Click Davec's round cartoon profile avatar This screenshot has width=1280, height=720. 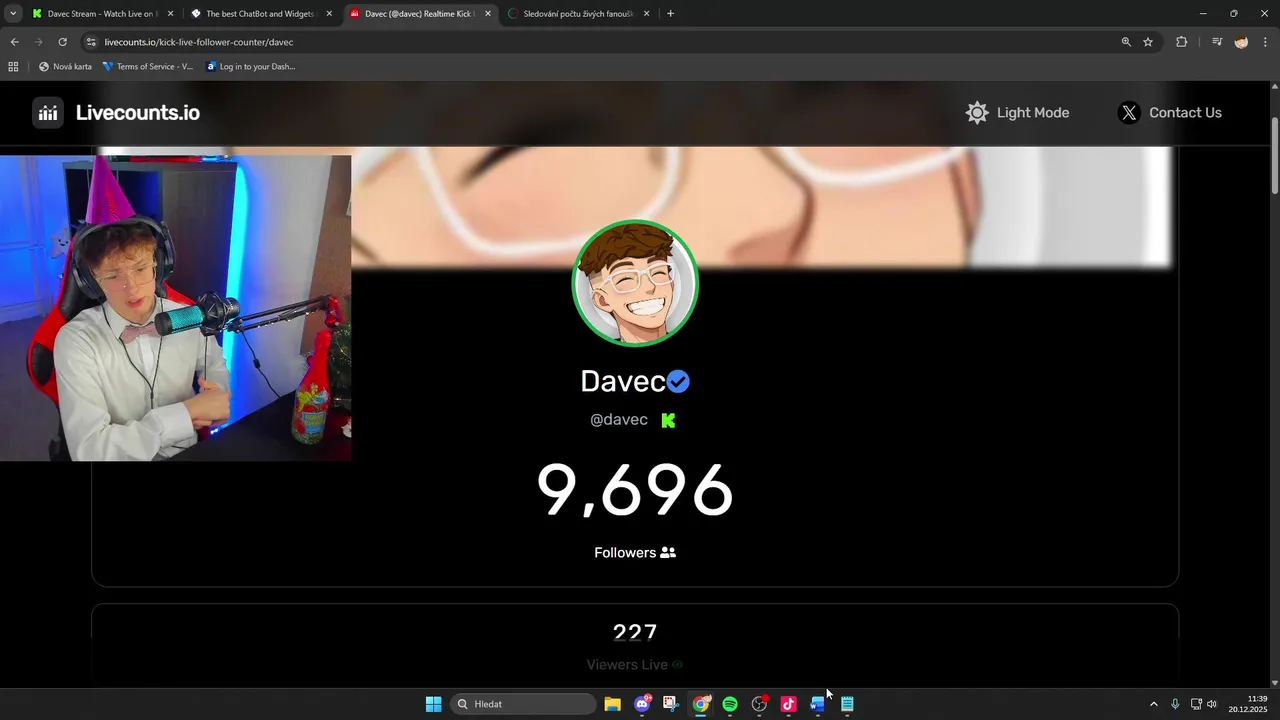(635, 283)
